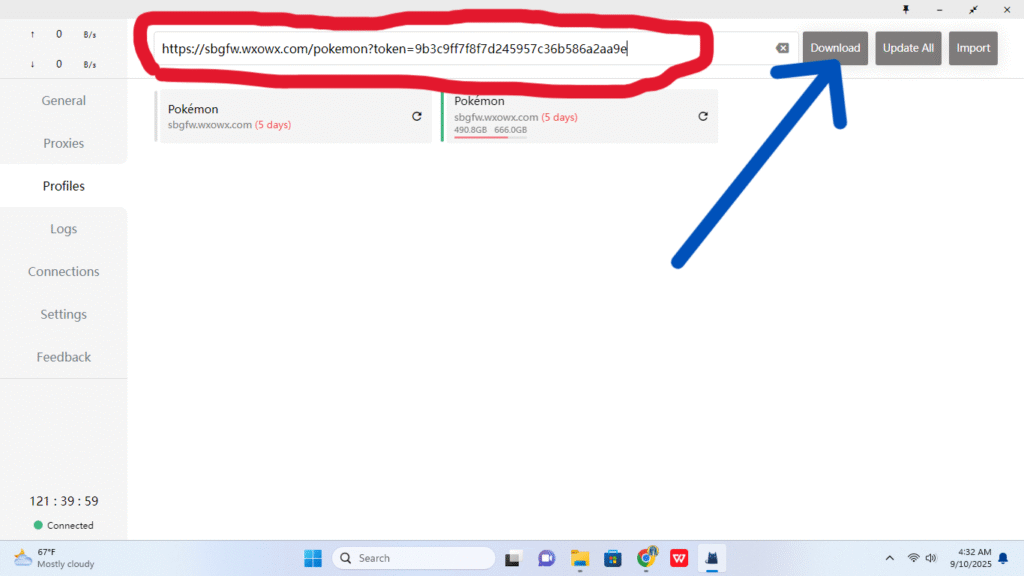Open WPS Office from the taskbar
1024x576 pixels.
[679, 558]
